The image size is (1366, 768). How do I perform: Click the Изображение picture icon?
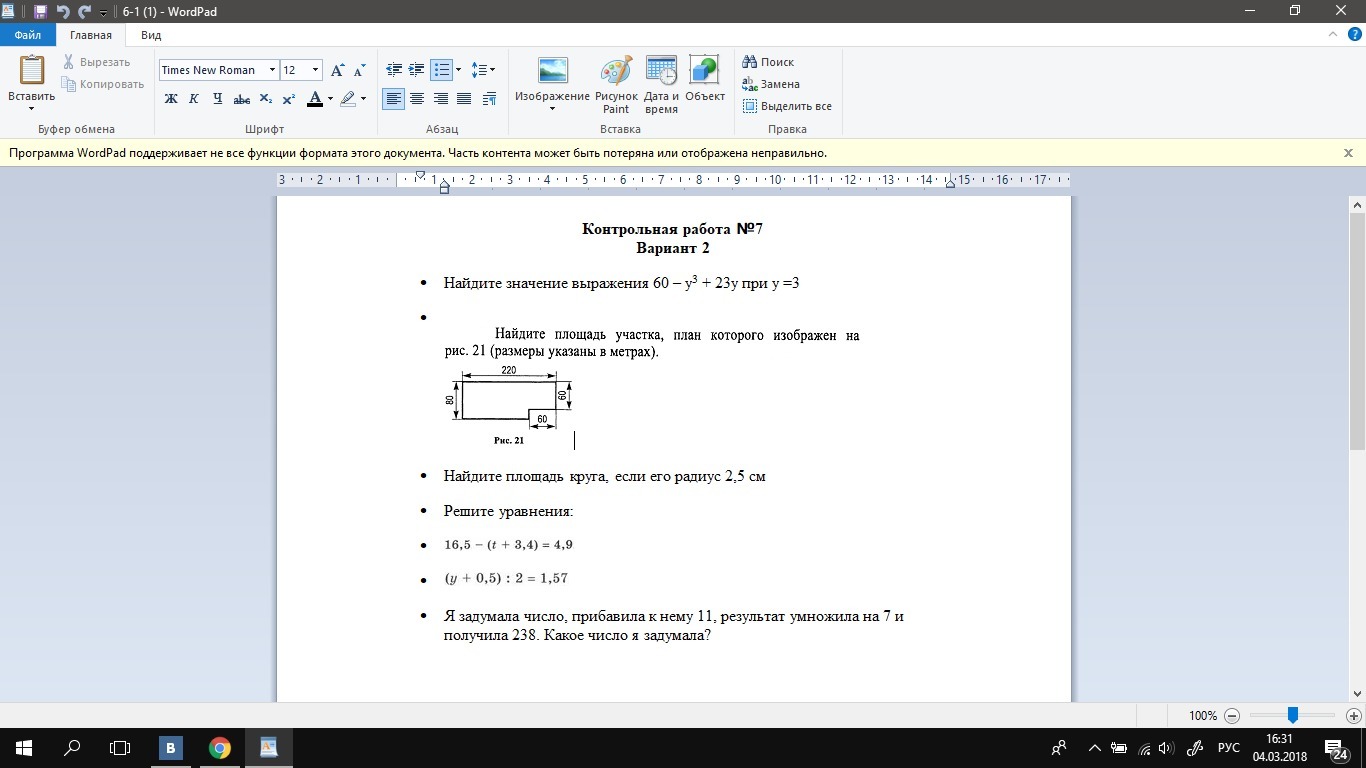coord(552,71)
